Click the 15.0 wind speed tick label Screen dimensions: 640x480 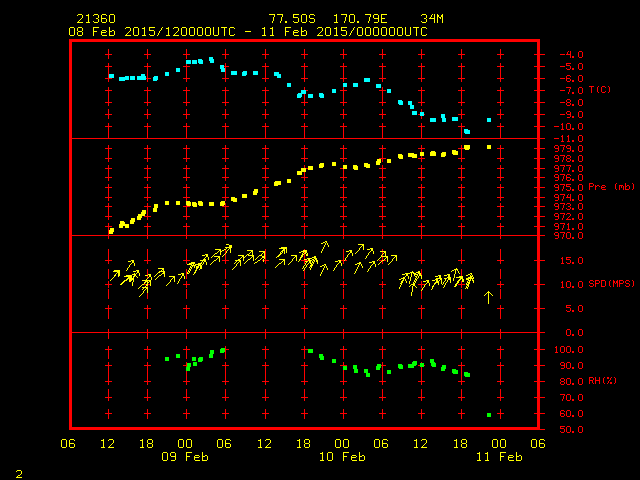tap(571, 260)
